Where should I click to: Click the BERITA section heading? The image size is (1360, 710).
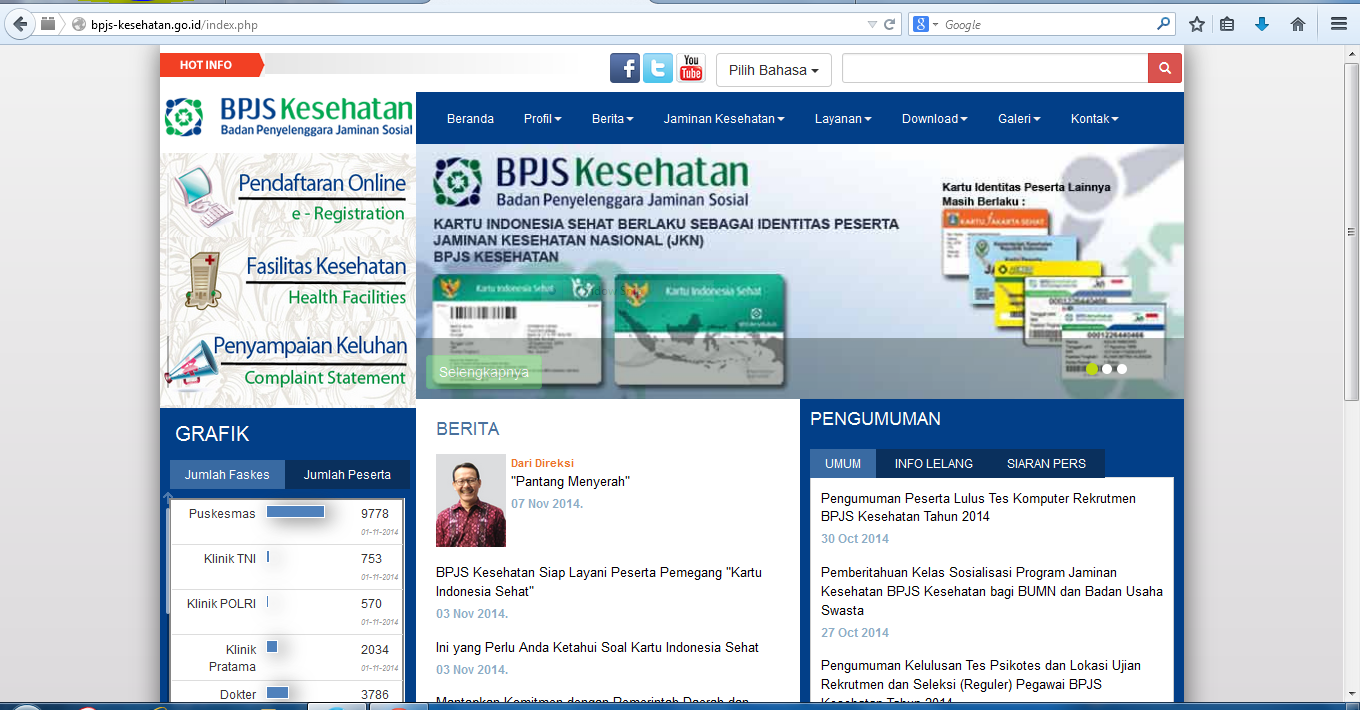pyautogui.click(x=467, y=429)
